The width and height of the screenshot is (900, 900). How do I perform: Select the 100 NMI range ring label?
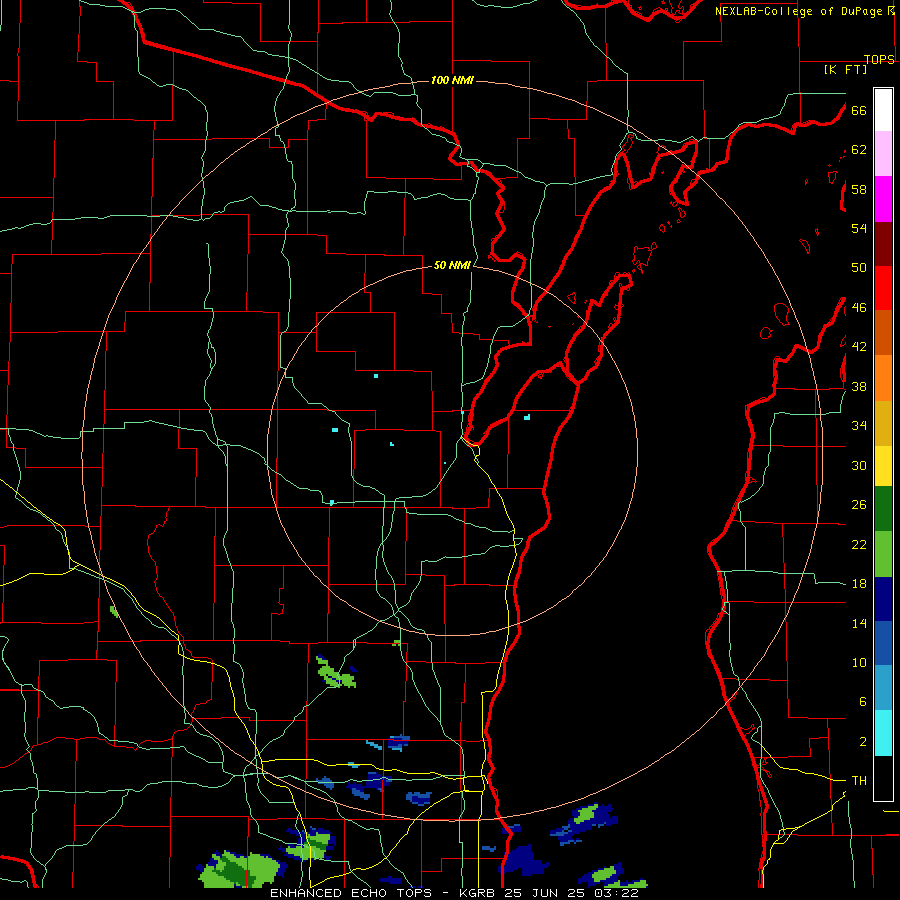452,80
